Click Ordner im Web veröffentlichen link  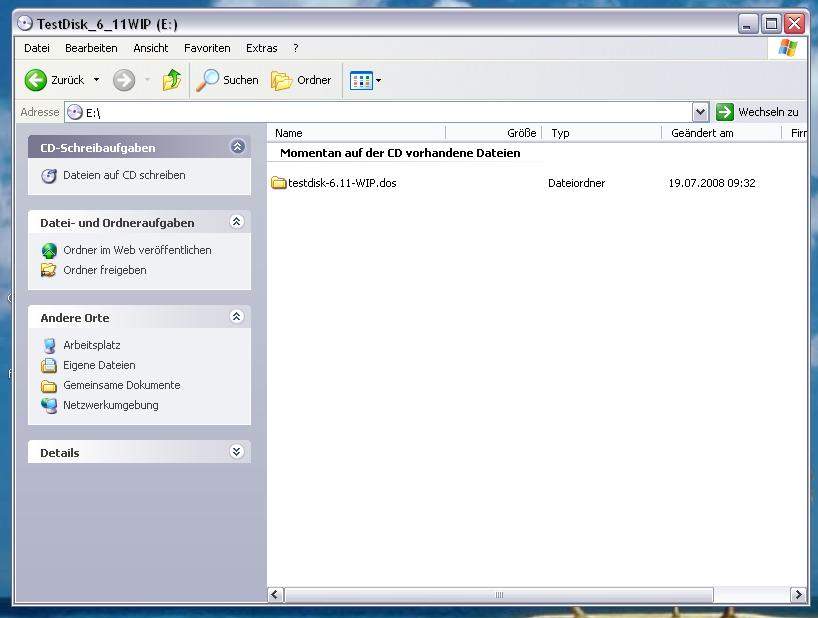[137, 250]
